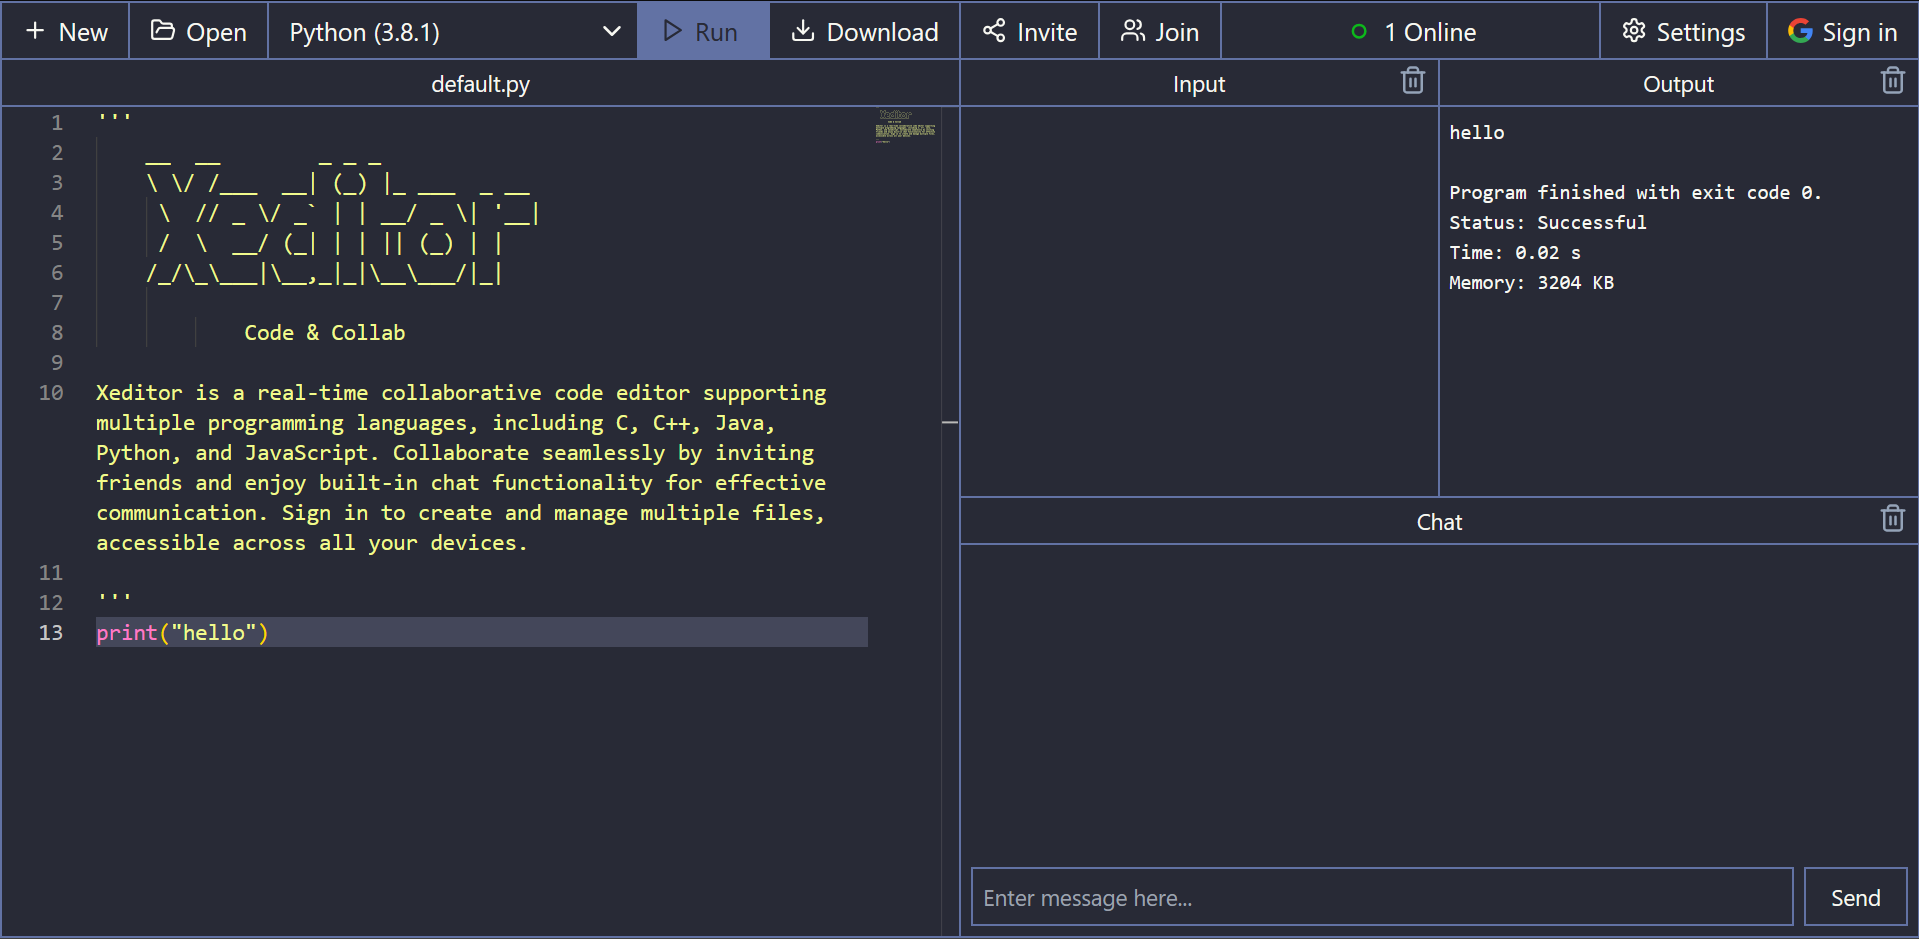This screenshot has width=1919, height=939.
Task: Click line number 13 in the gutter
Action: (x=51, y=632)
